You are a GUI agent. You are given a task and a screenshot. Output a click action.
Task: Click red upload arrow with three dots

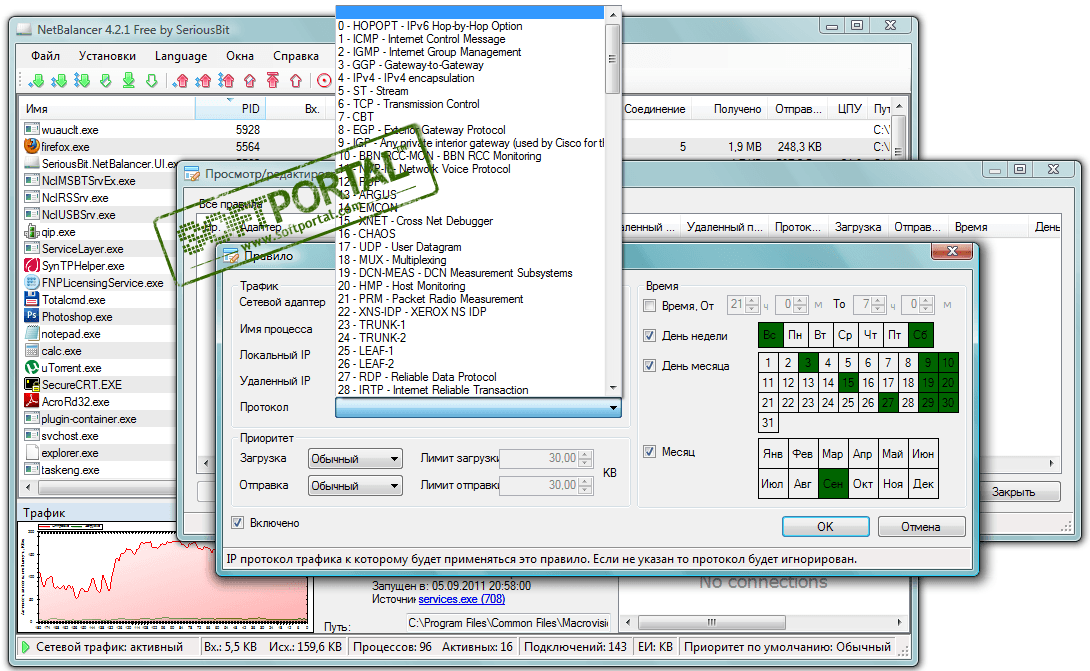point(227,81)
